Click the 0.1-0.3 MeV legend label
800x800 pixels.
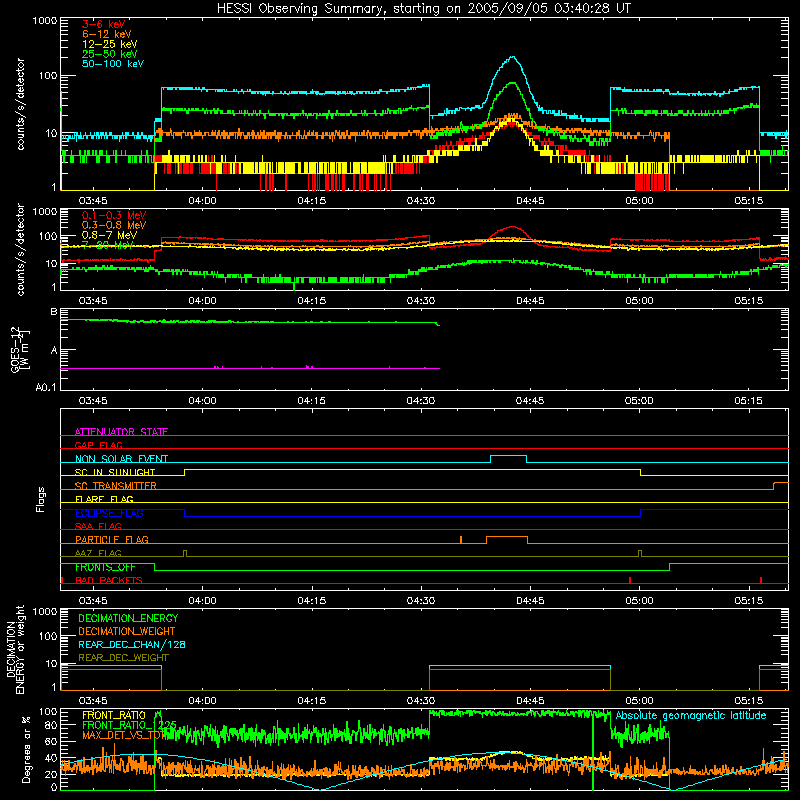tap(114, 215)
